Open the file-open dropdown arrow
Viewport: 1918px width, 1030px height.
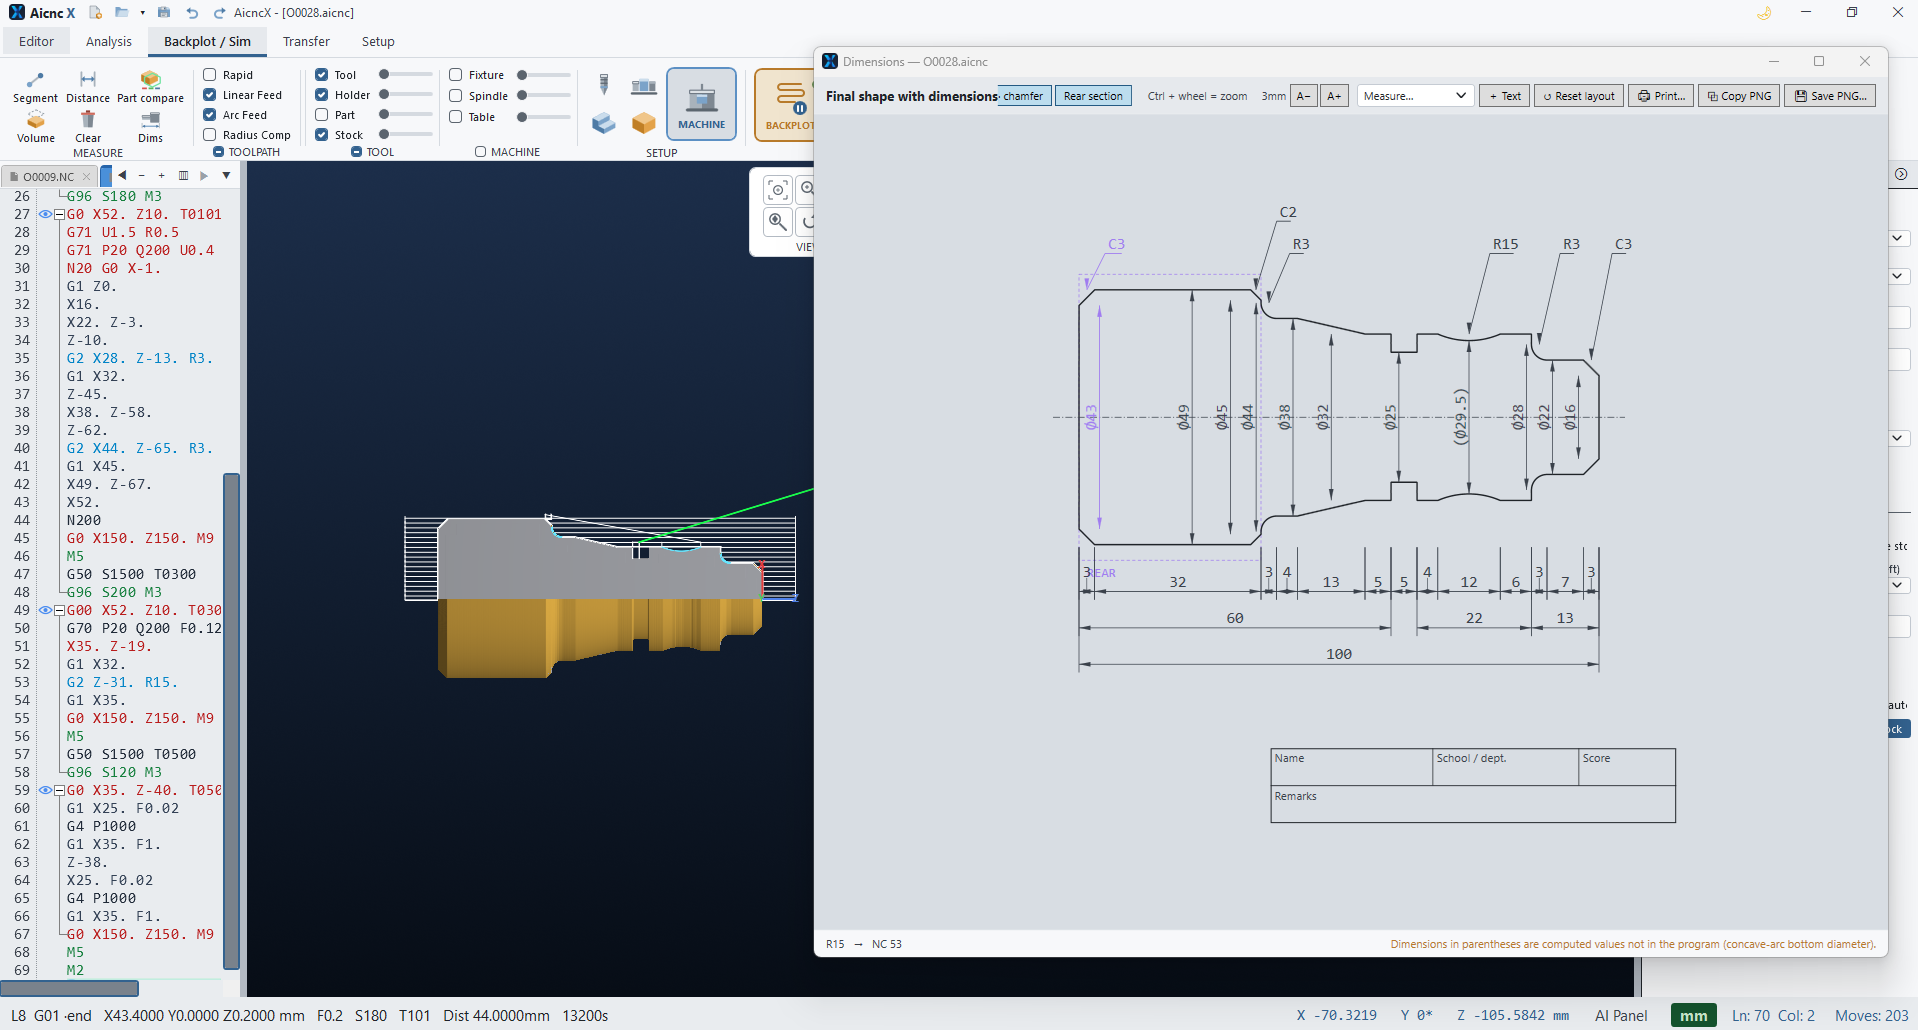coord(143,13)
